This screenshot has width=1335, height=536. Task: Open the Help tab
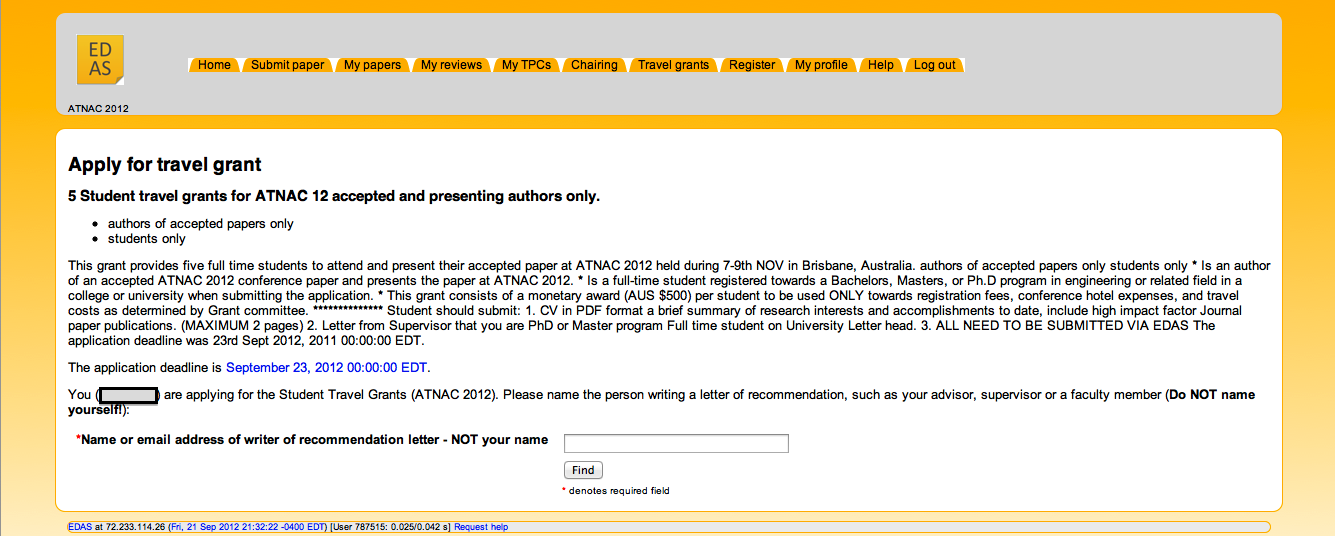click(x=881, y=65)
